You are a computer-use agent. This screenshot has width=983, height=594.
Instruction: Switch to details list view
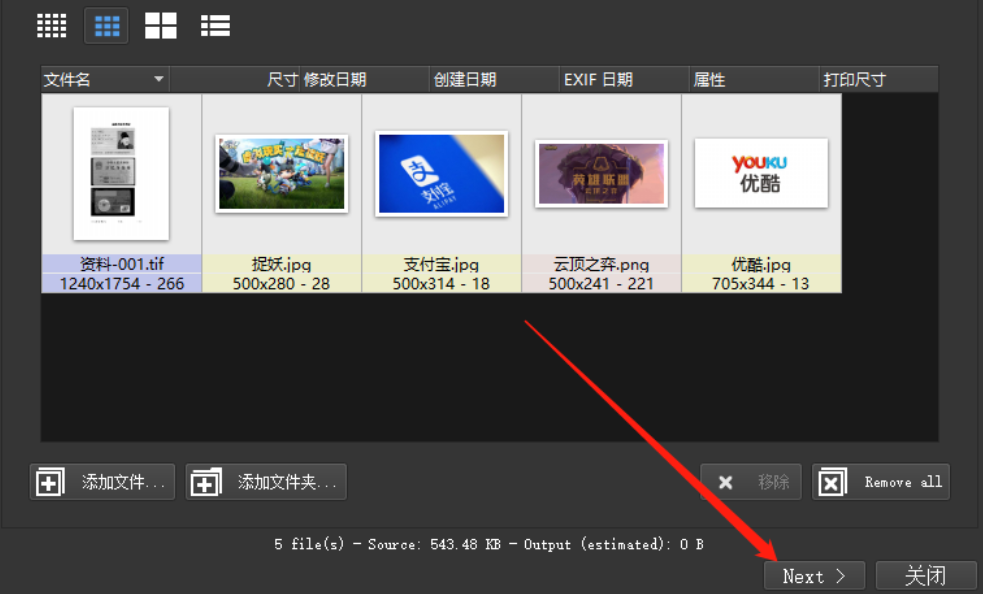click(215, 26)
